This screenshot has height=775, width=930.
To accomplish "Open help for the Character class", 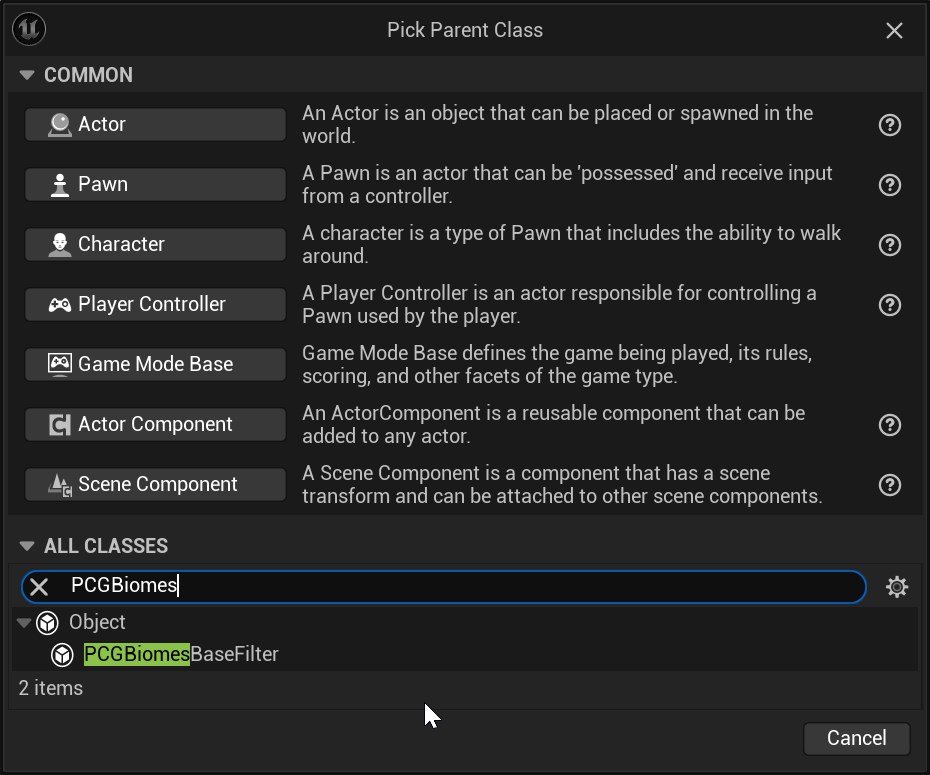I will [x=889, y=245].
